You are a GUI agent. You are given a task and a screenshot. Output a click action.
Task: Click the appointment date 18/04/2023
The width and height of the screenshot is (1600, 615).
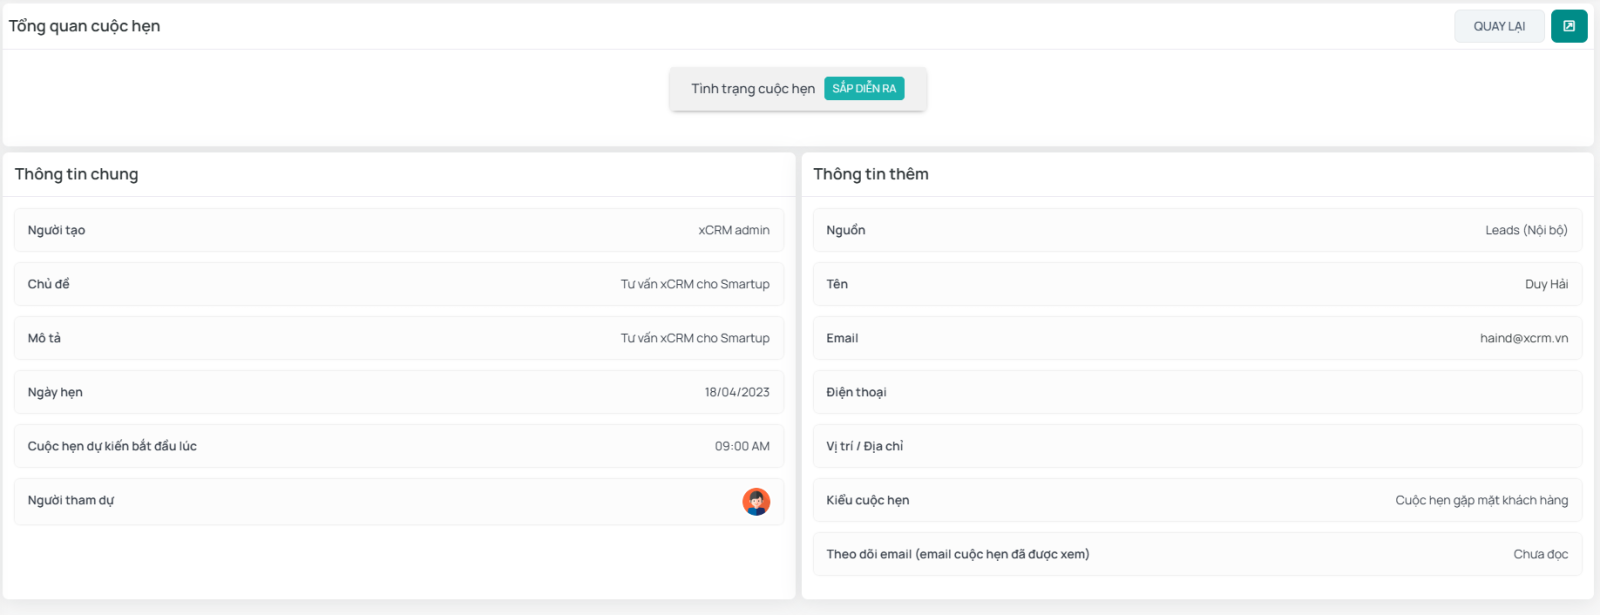(x=736, y=392)
